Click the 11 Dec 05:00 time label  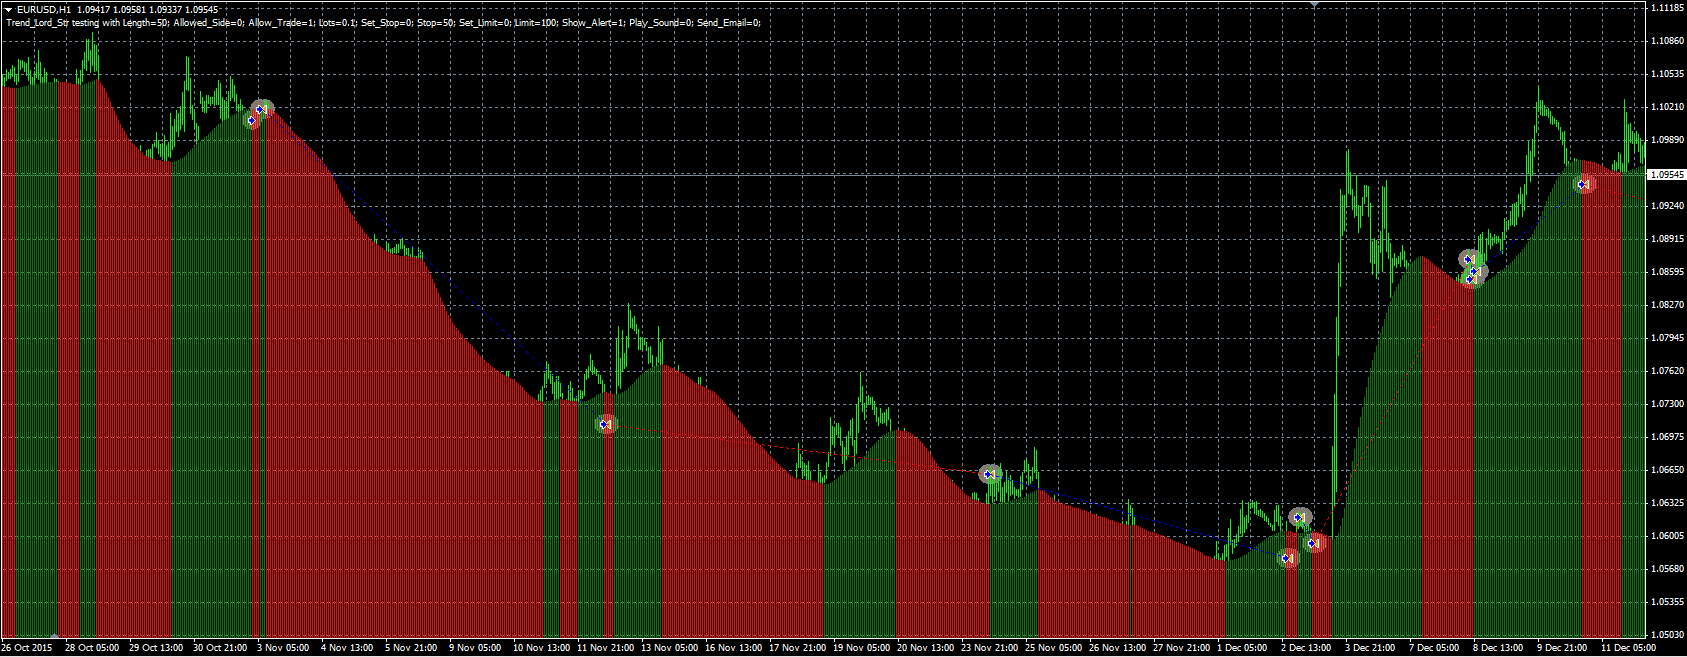(1628, 648)
